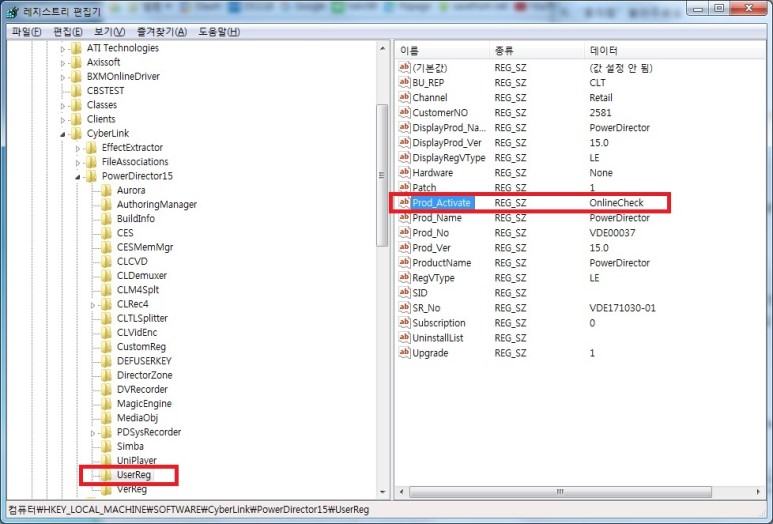The width and height of the screenshot is (773, 524).
Task: Expand the BXMOnlineDriver key
Action: [x=63, y=77]
